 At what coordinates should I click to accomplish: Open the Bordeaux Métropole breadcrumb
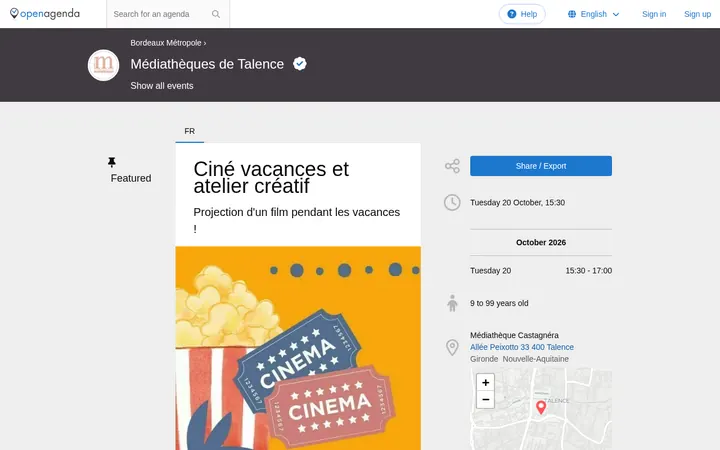[166, 43]
